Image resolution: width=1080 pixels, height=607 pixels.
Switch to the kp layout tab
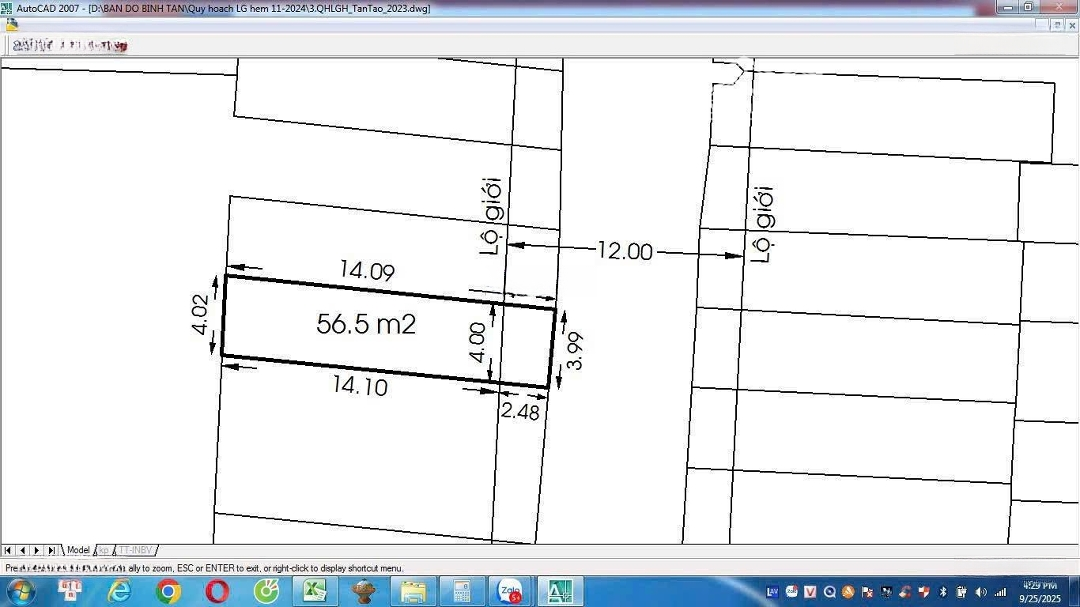pos(103,550)
